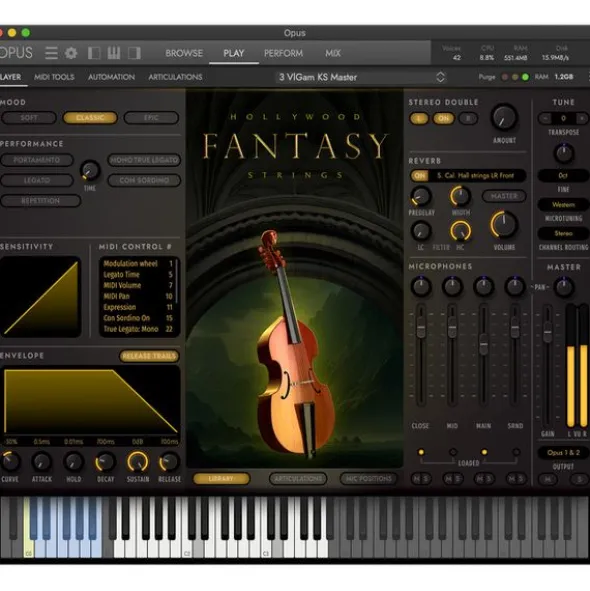Click the Master Pan knob

coord(564,287)
